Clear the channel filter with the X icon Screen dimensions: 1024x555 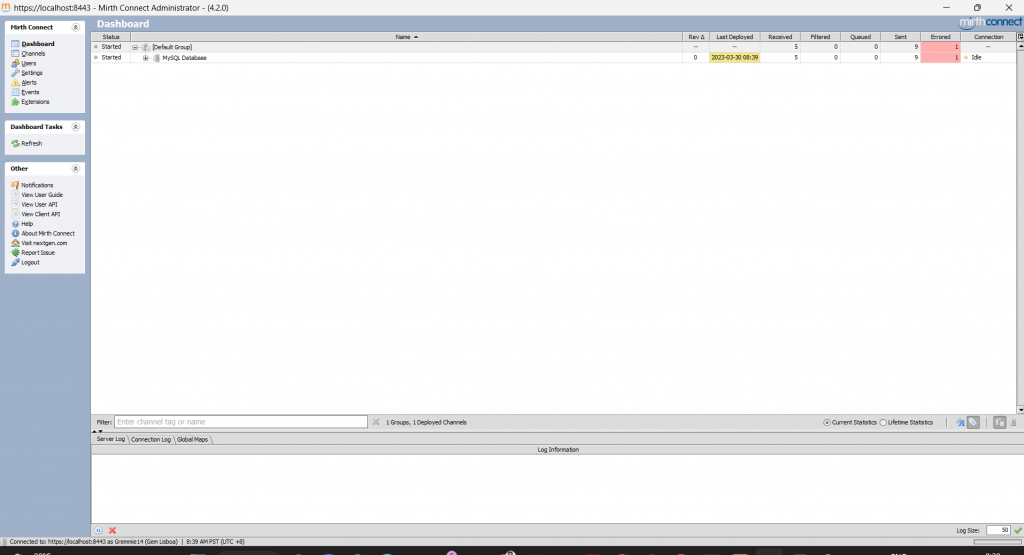pyautogui.click(x=376, y=422)
